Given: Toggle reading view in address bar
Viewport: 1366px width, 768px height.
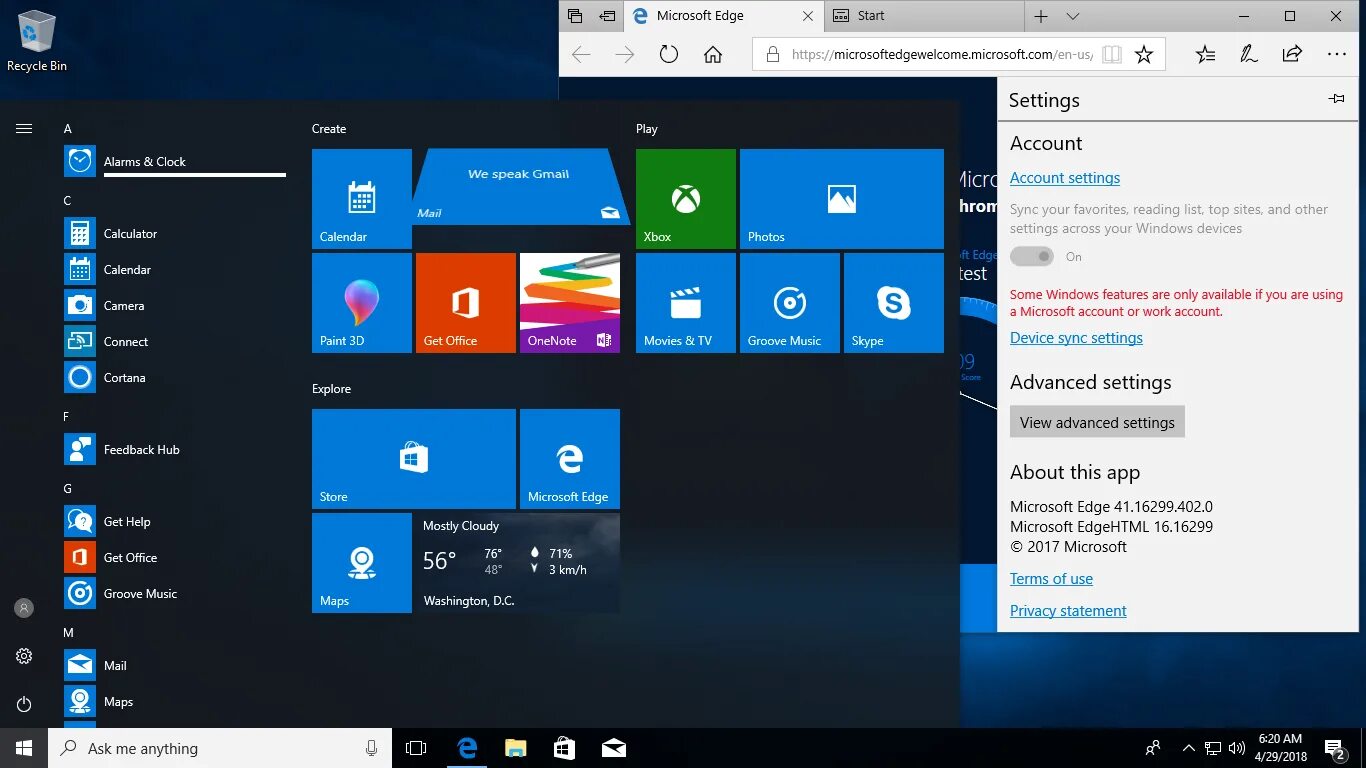Looking at the screenshot, I should tap(1112, 55).
